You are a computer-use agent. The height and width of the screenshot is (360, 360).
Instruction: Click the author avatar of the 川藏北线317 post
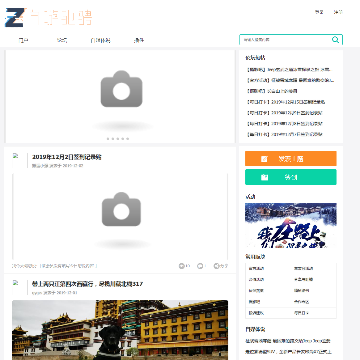coord(16,287)
